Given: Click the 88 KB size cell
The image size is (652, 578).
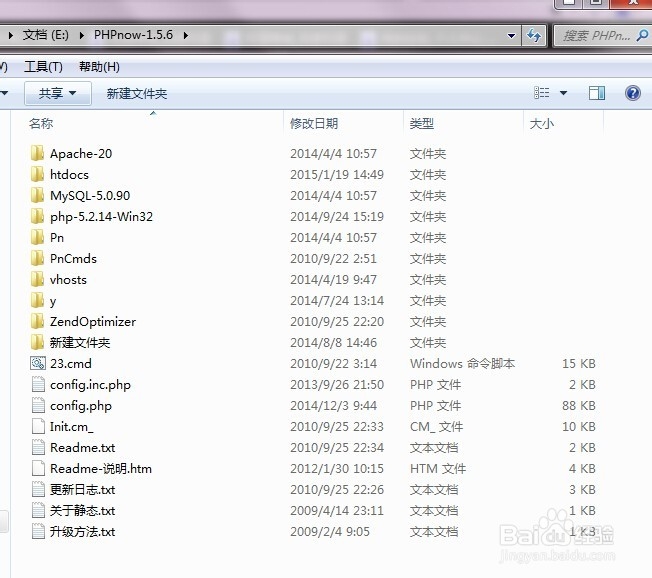Looking at the screenshot, I should click(x=579, y=405).
